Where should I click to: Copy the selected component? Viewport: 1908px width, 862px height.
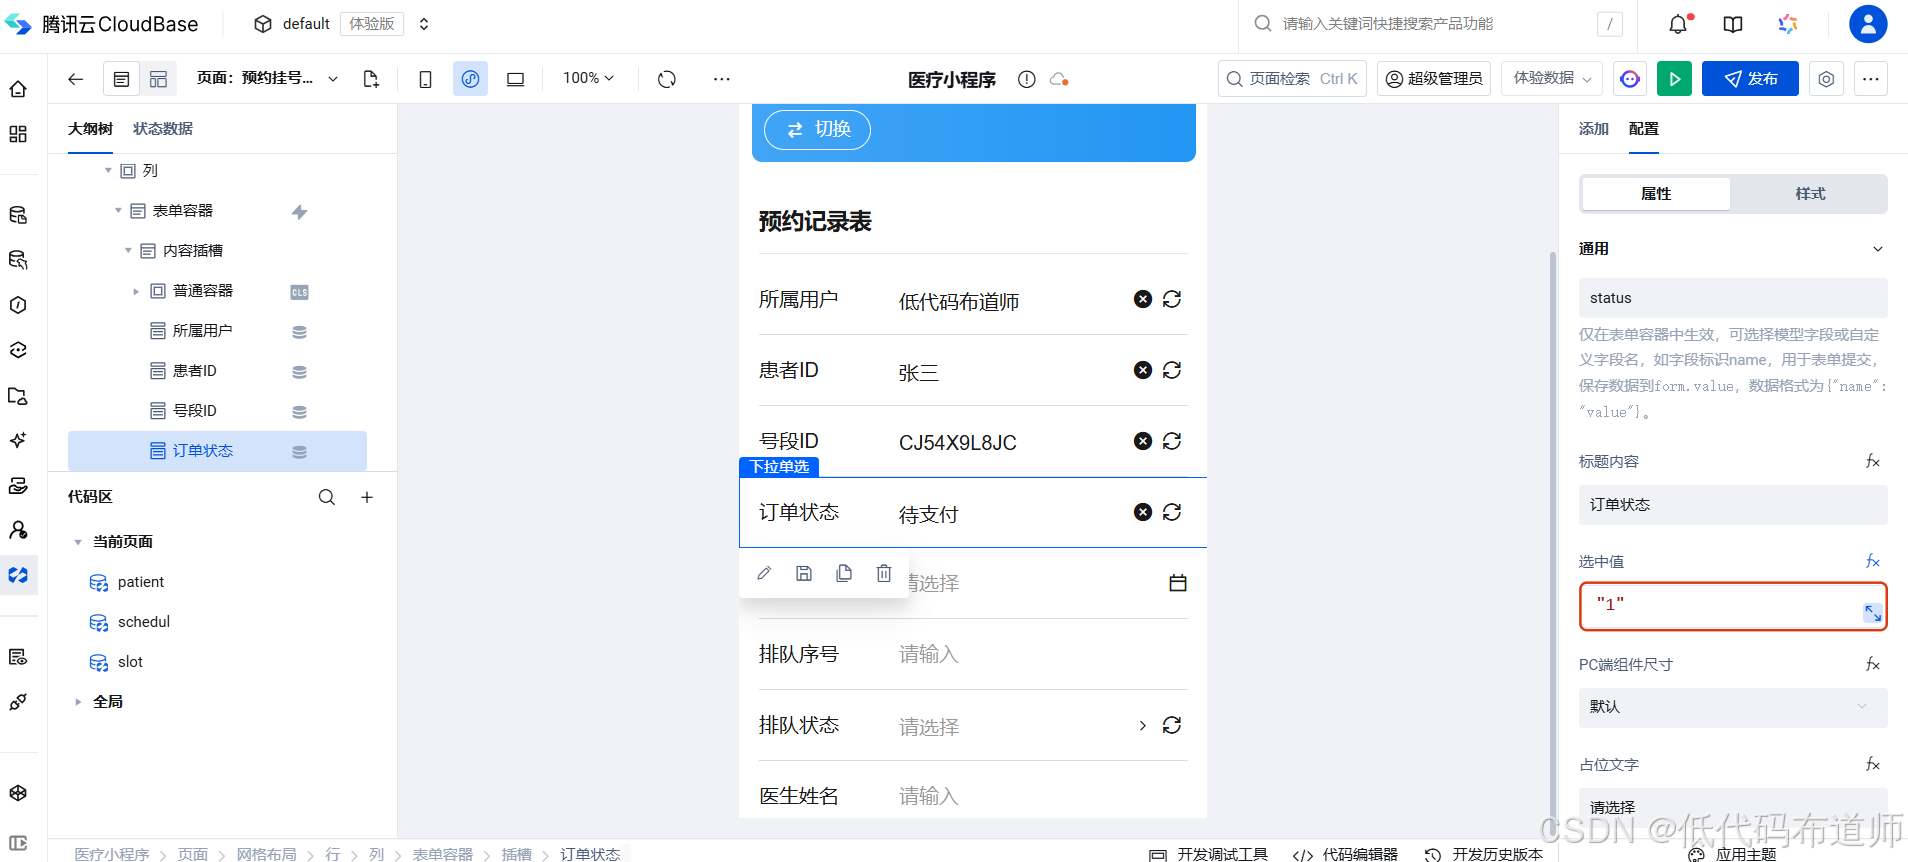(x=844, y=573)
